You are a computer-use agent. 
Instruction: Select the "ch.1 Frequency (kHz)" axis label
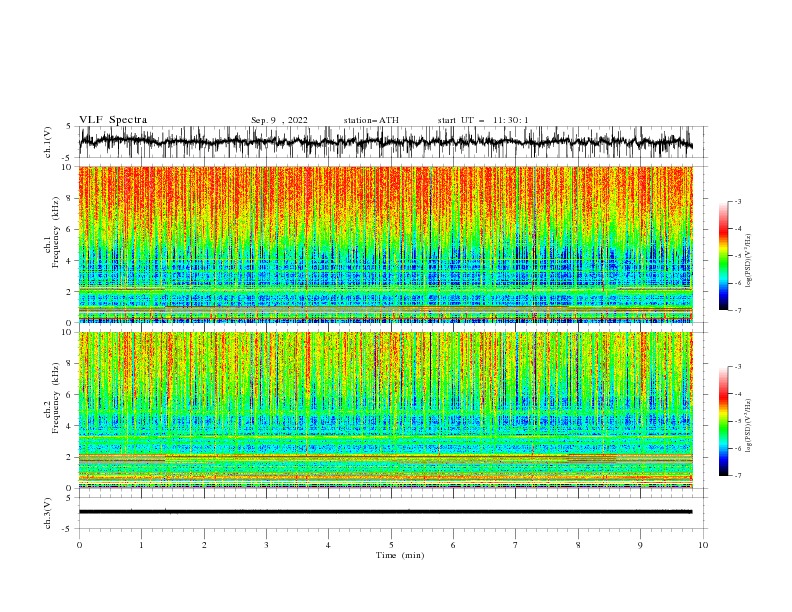[51, 232]
